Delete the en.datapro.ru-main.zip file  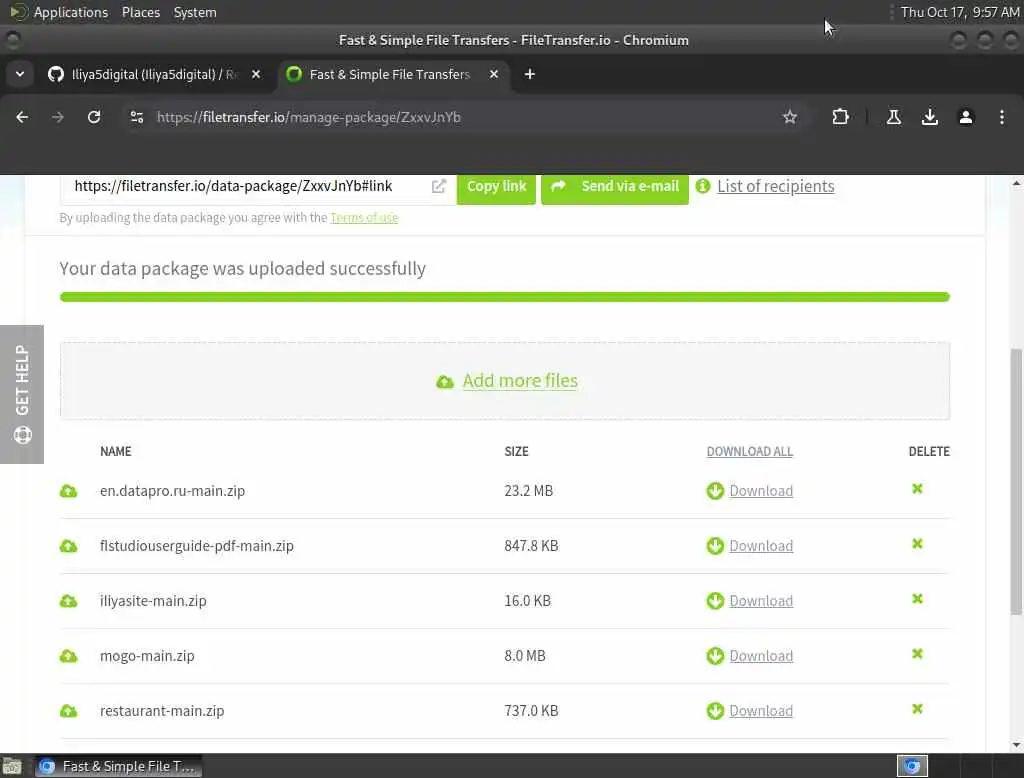tap(917, 489)
